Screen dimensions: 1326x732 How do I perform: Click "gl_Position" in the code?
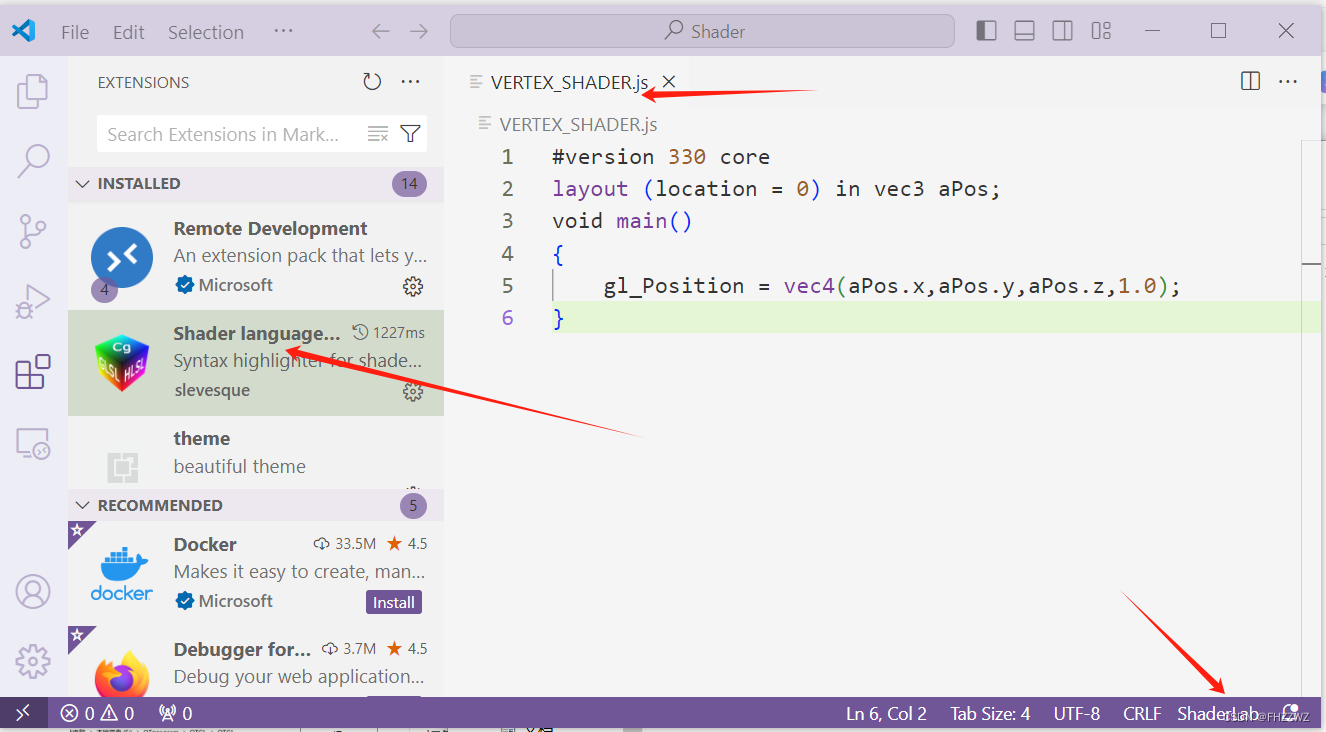point(674,286)
